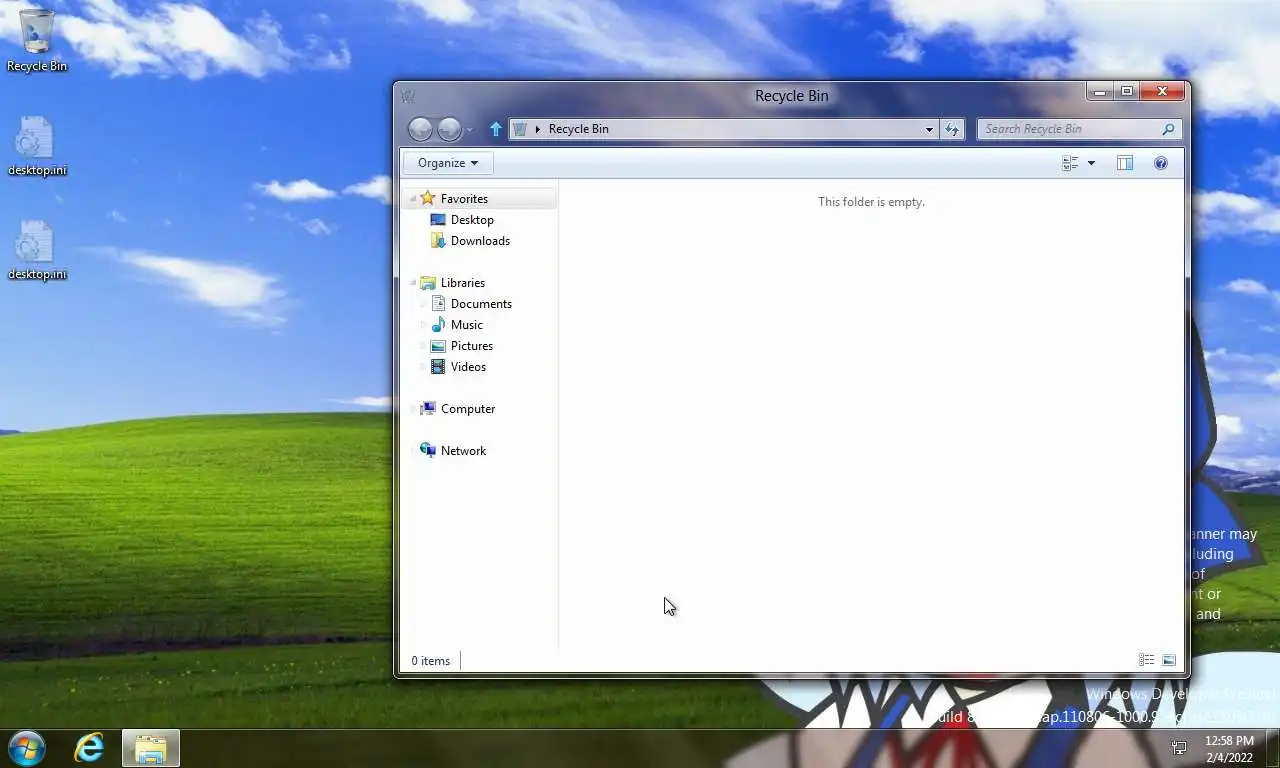This screenshot has width=1280, height=768.
Task: Click the Forward navigation arrow button
Action: pos(450,129)
